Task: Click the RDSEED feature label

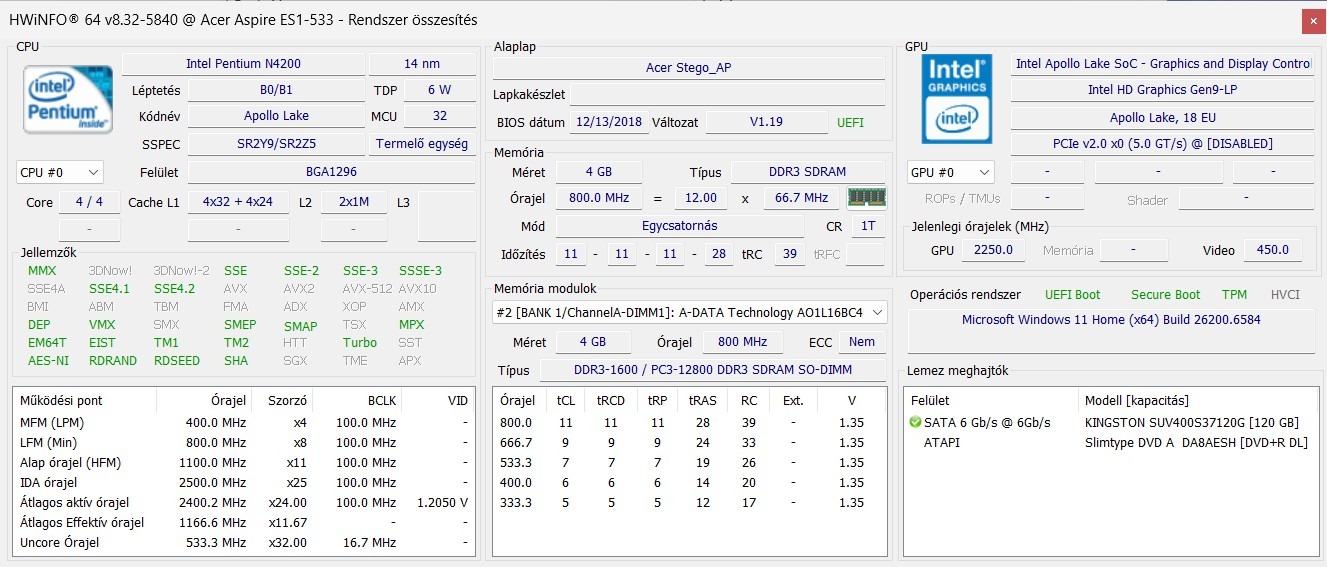Action: tap(177, 361)
